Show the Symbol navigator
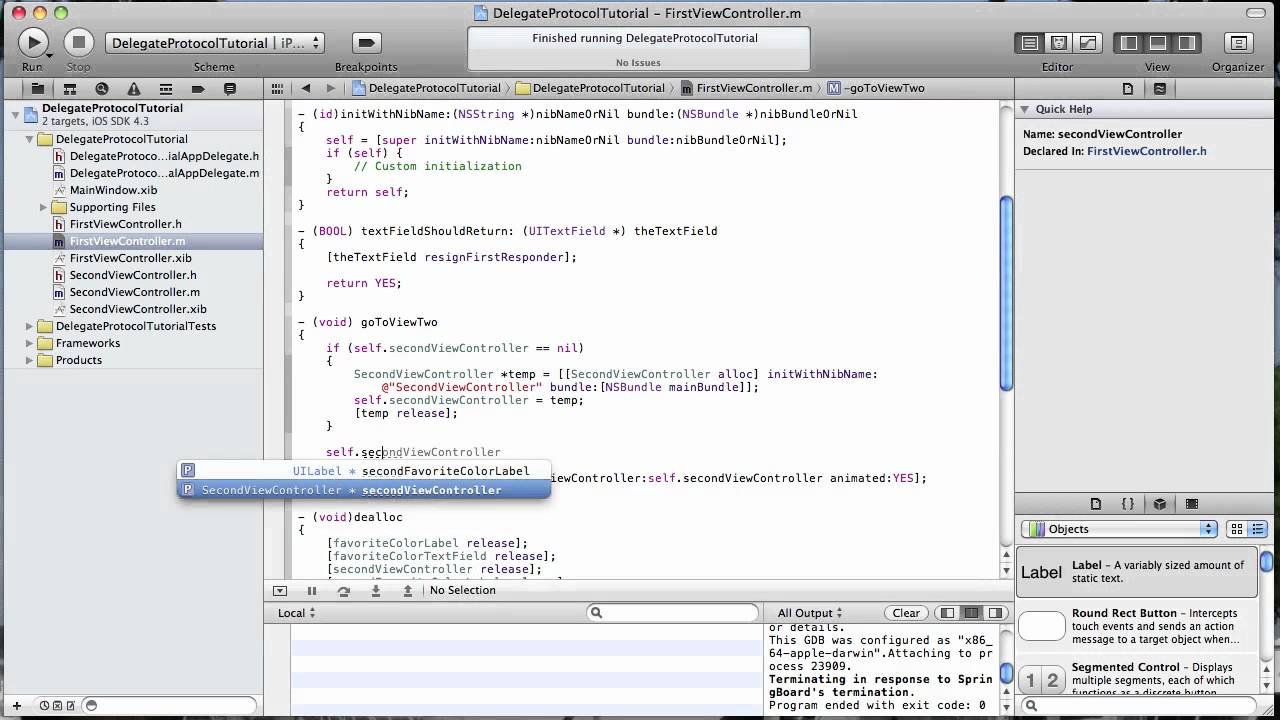 (x=70, y=88)
